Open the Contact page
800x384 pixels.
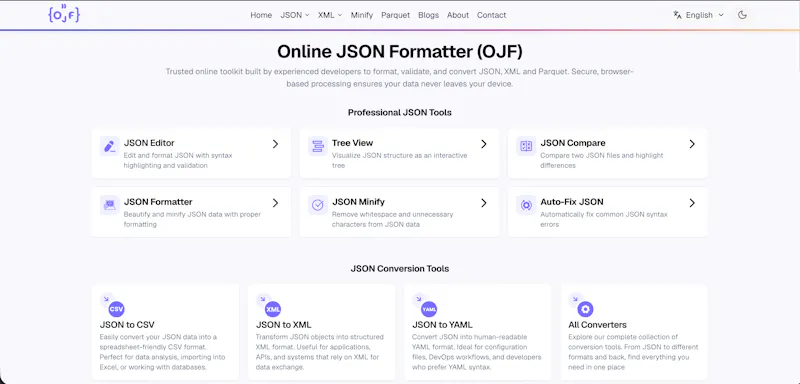coord(491,15)
